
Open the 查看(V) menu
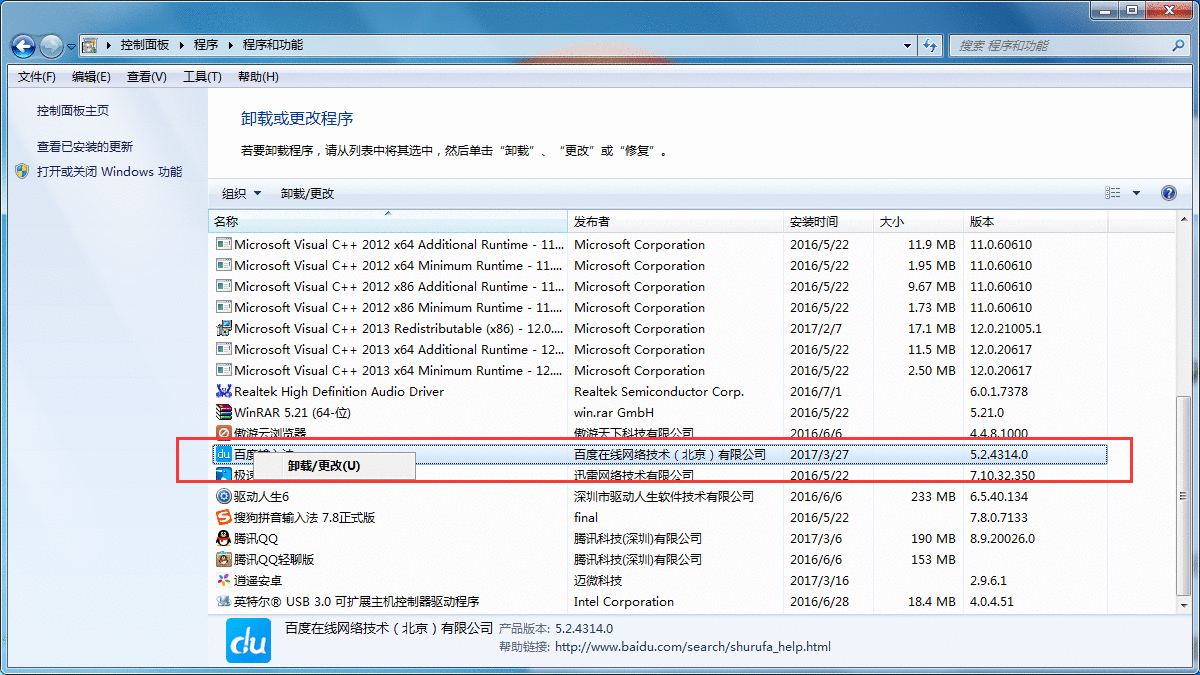coord(146,76)
